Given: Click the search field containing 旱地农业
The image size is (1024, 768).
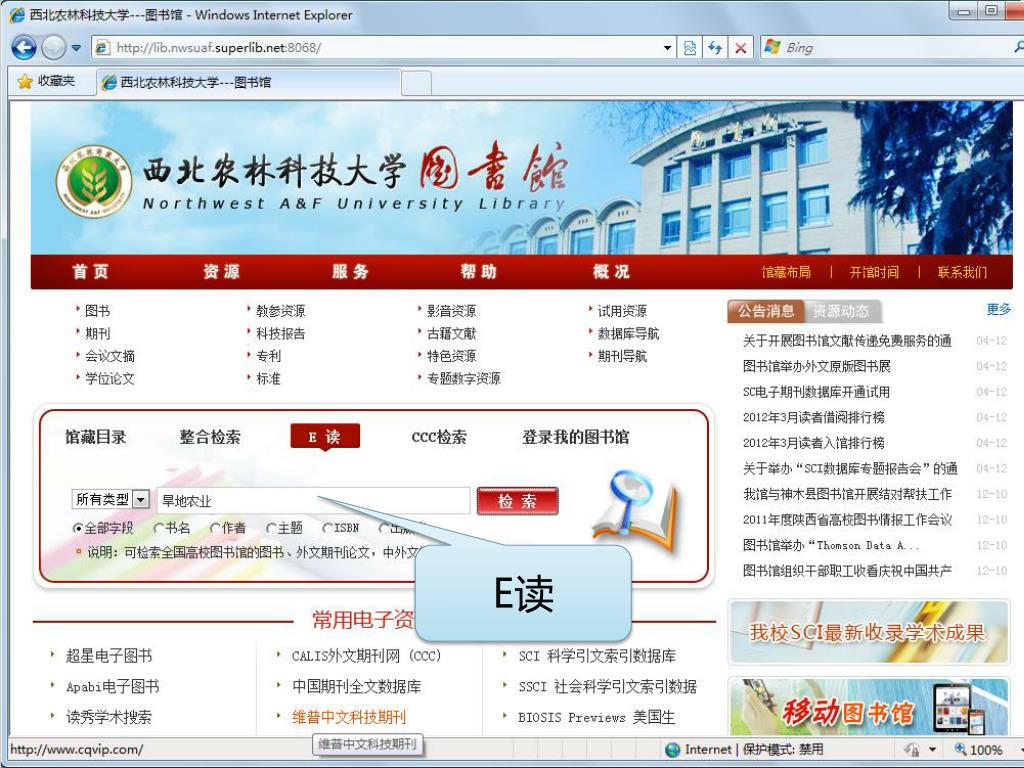Looking at the screenshot, I should point(313,501).
